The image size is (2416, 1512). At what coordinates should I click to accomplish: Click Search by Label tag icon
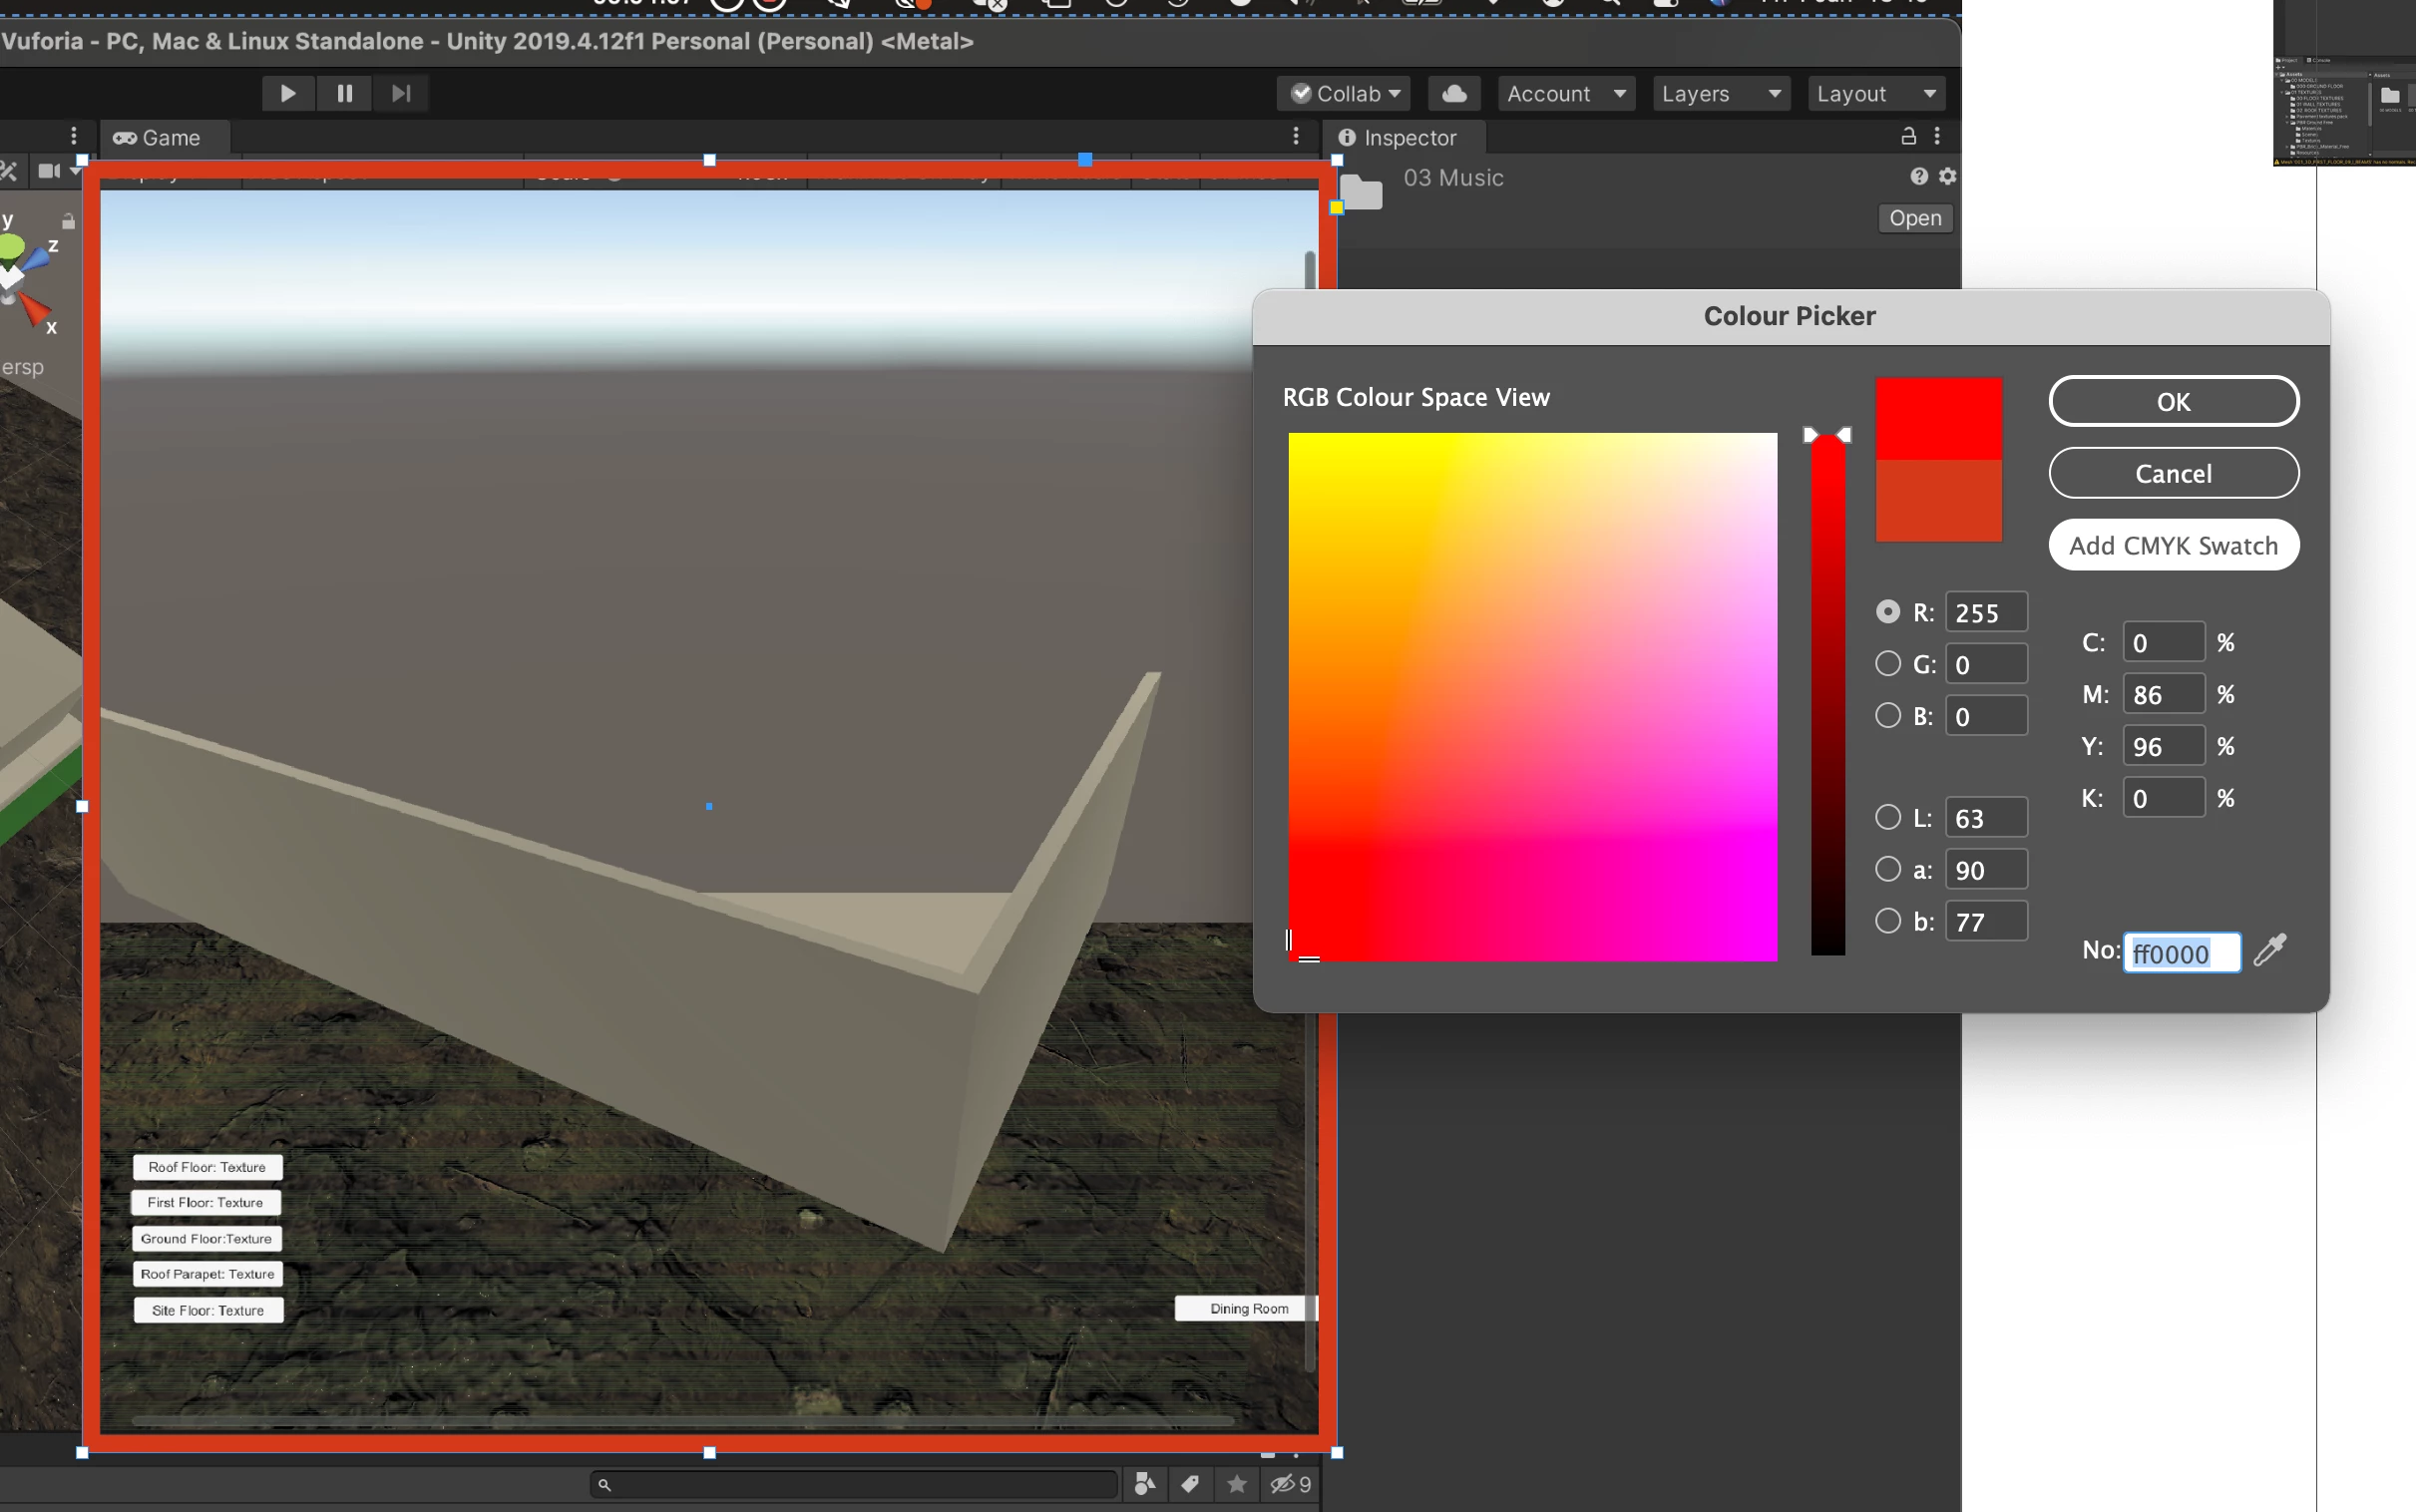(1190, 1484)
